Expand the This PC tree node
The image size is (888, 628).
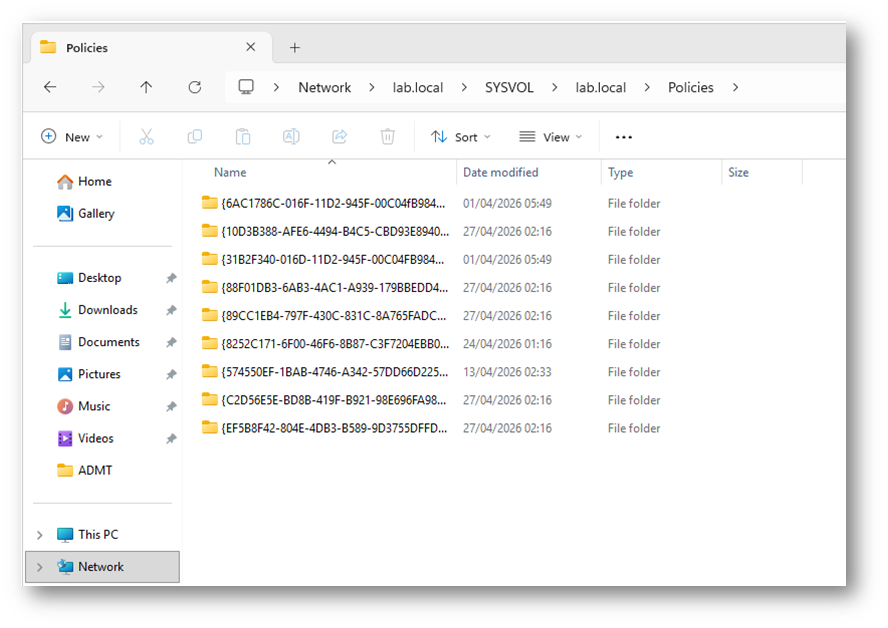tap(40, 535)
